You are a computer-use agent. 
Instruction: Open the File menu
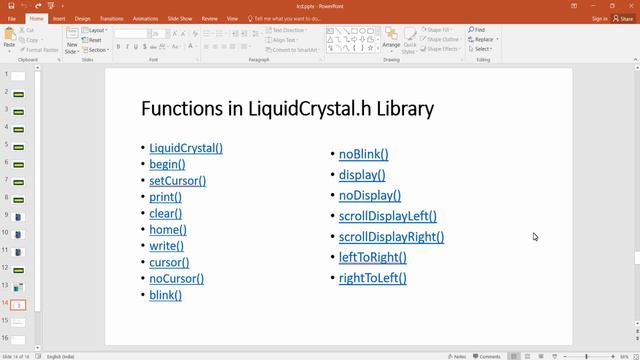pos(11,19)
